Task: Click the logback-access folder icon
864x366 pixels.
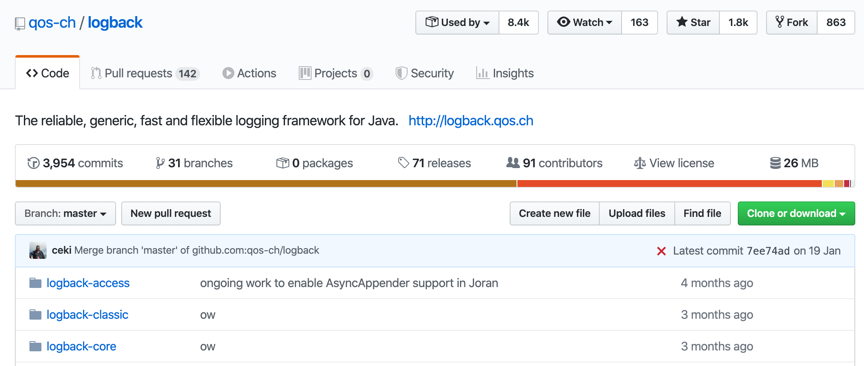Action: pos(35,283)
